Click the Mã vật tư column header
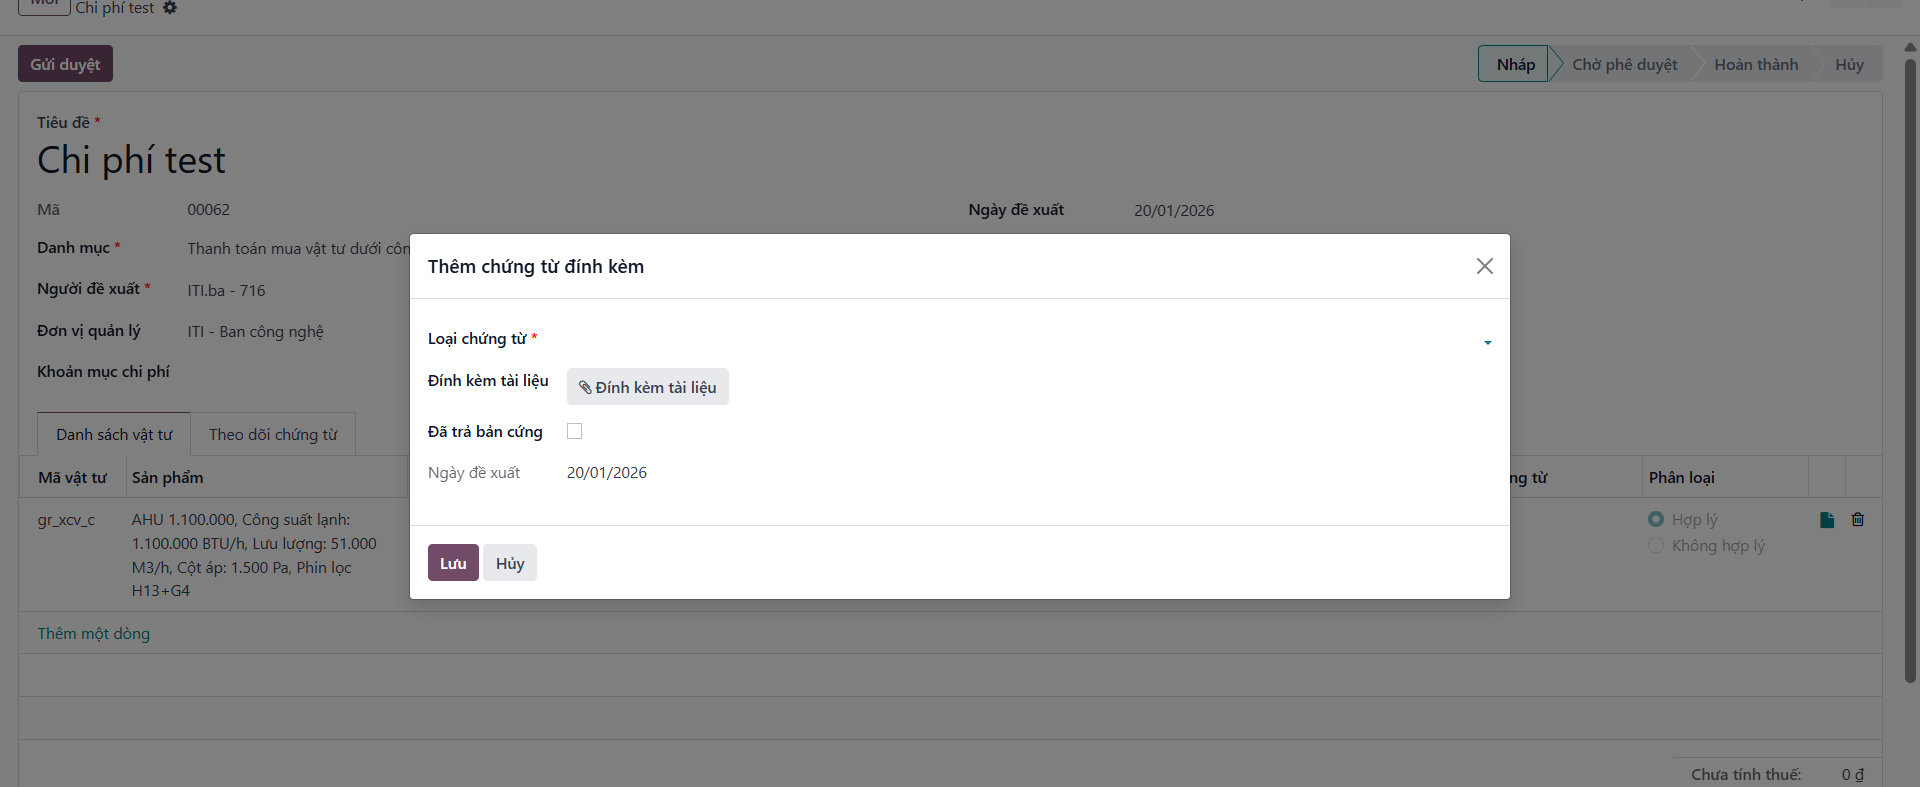1920x787 pixels. click(72, 477)
